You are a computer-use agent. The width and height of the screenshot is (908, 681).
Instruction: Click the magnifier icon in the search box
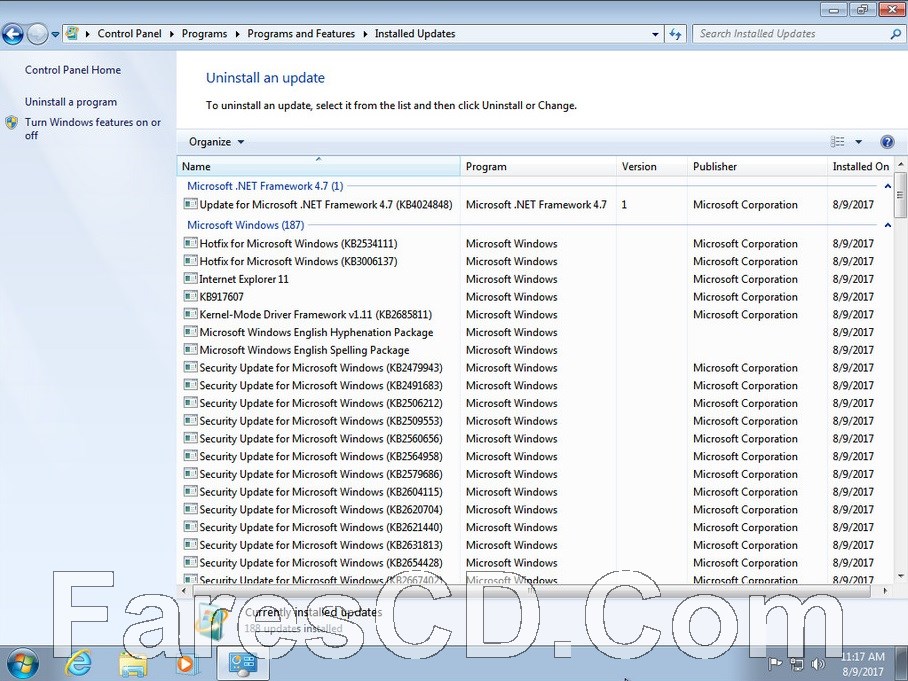pos(895,34)
